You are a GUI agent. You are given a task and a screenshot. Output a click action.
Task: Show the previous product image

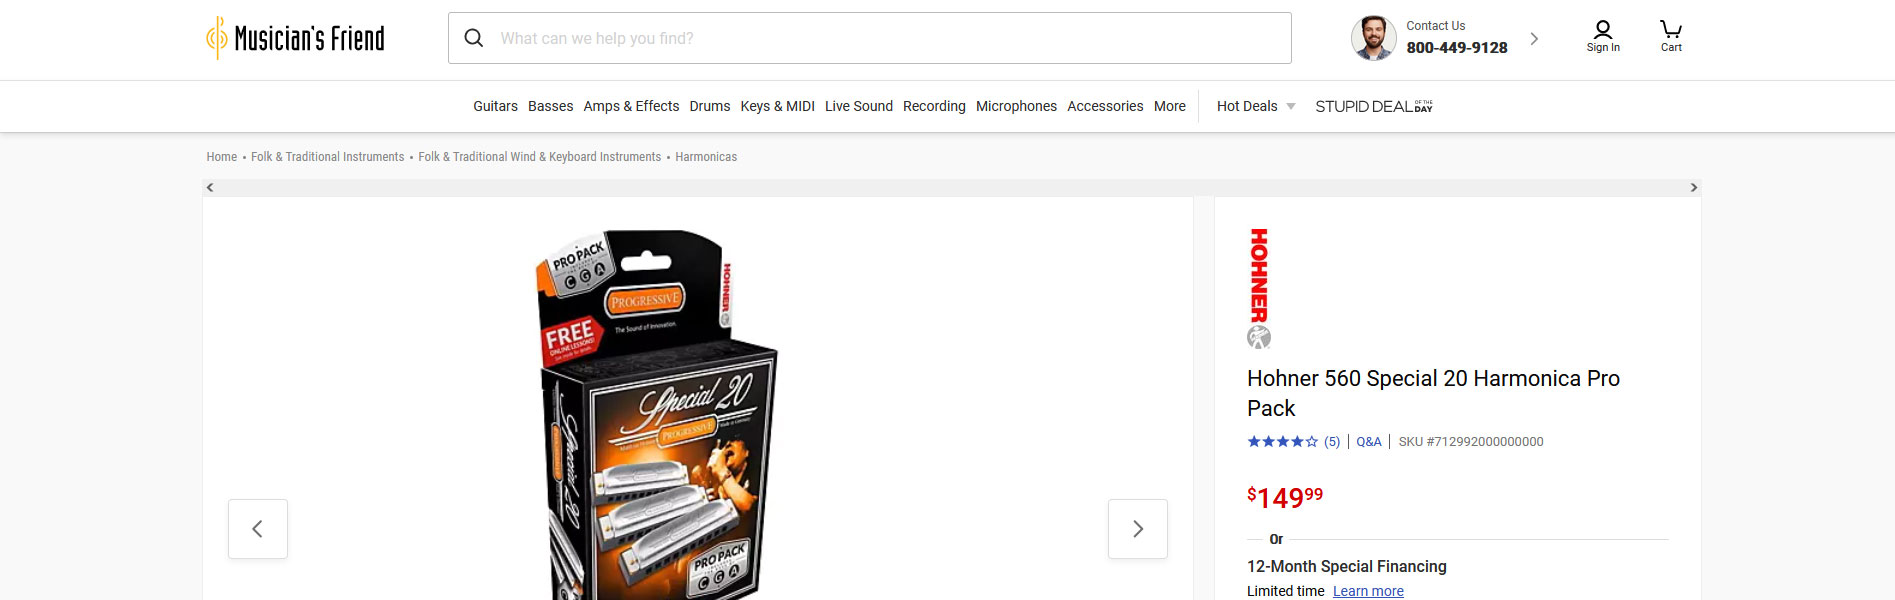(258, 529)
